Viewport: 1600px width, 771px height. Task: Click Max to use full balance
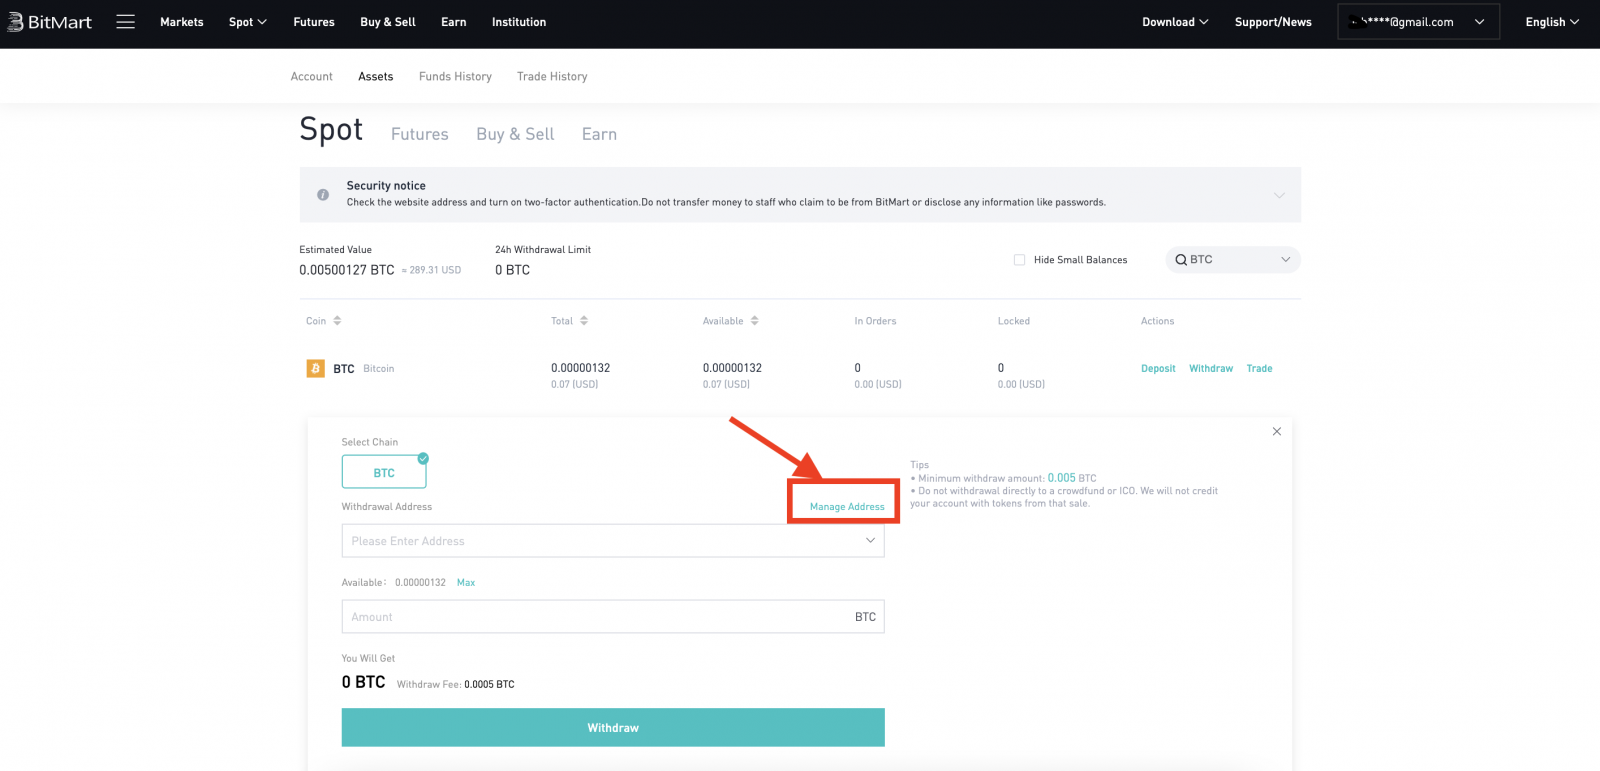coord(466,583)
